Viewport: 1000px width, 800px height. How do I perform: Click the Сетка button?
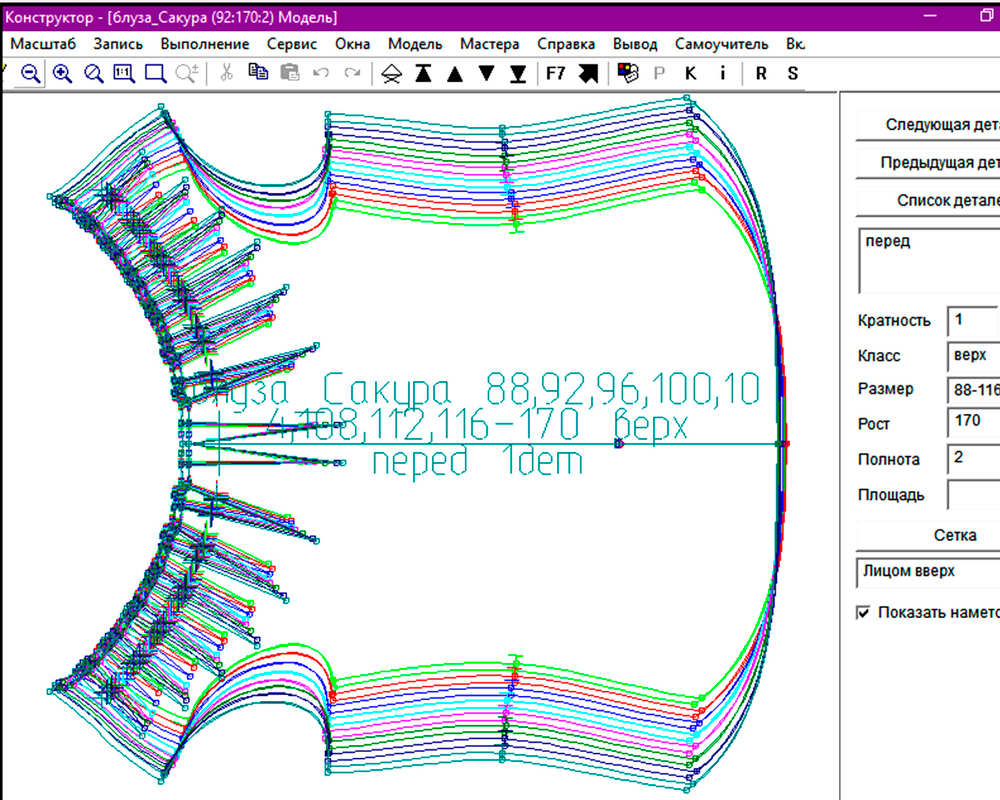[x=929, y=535]
